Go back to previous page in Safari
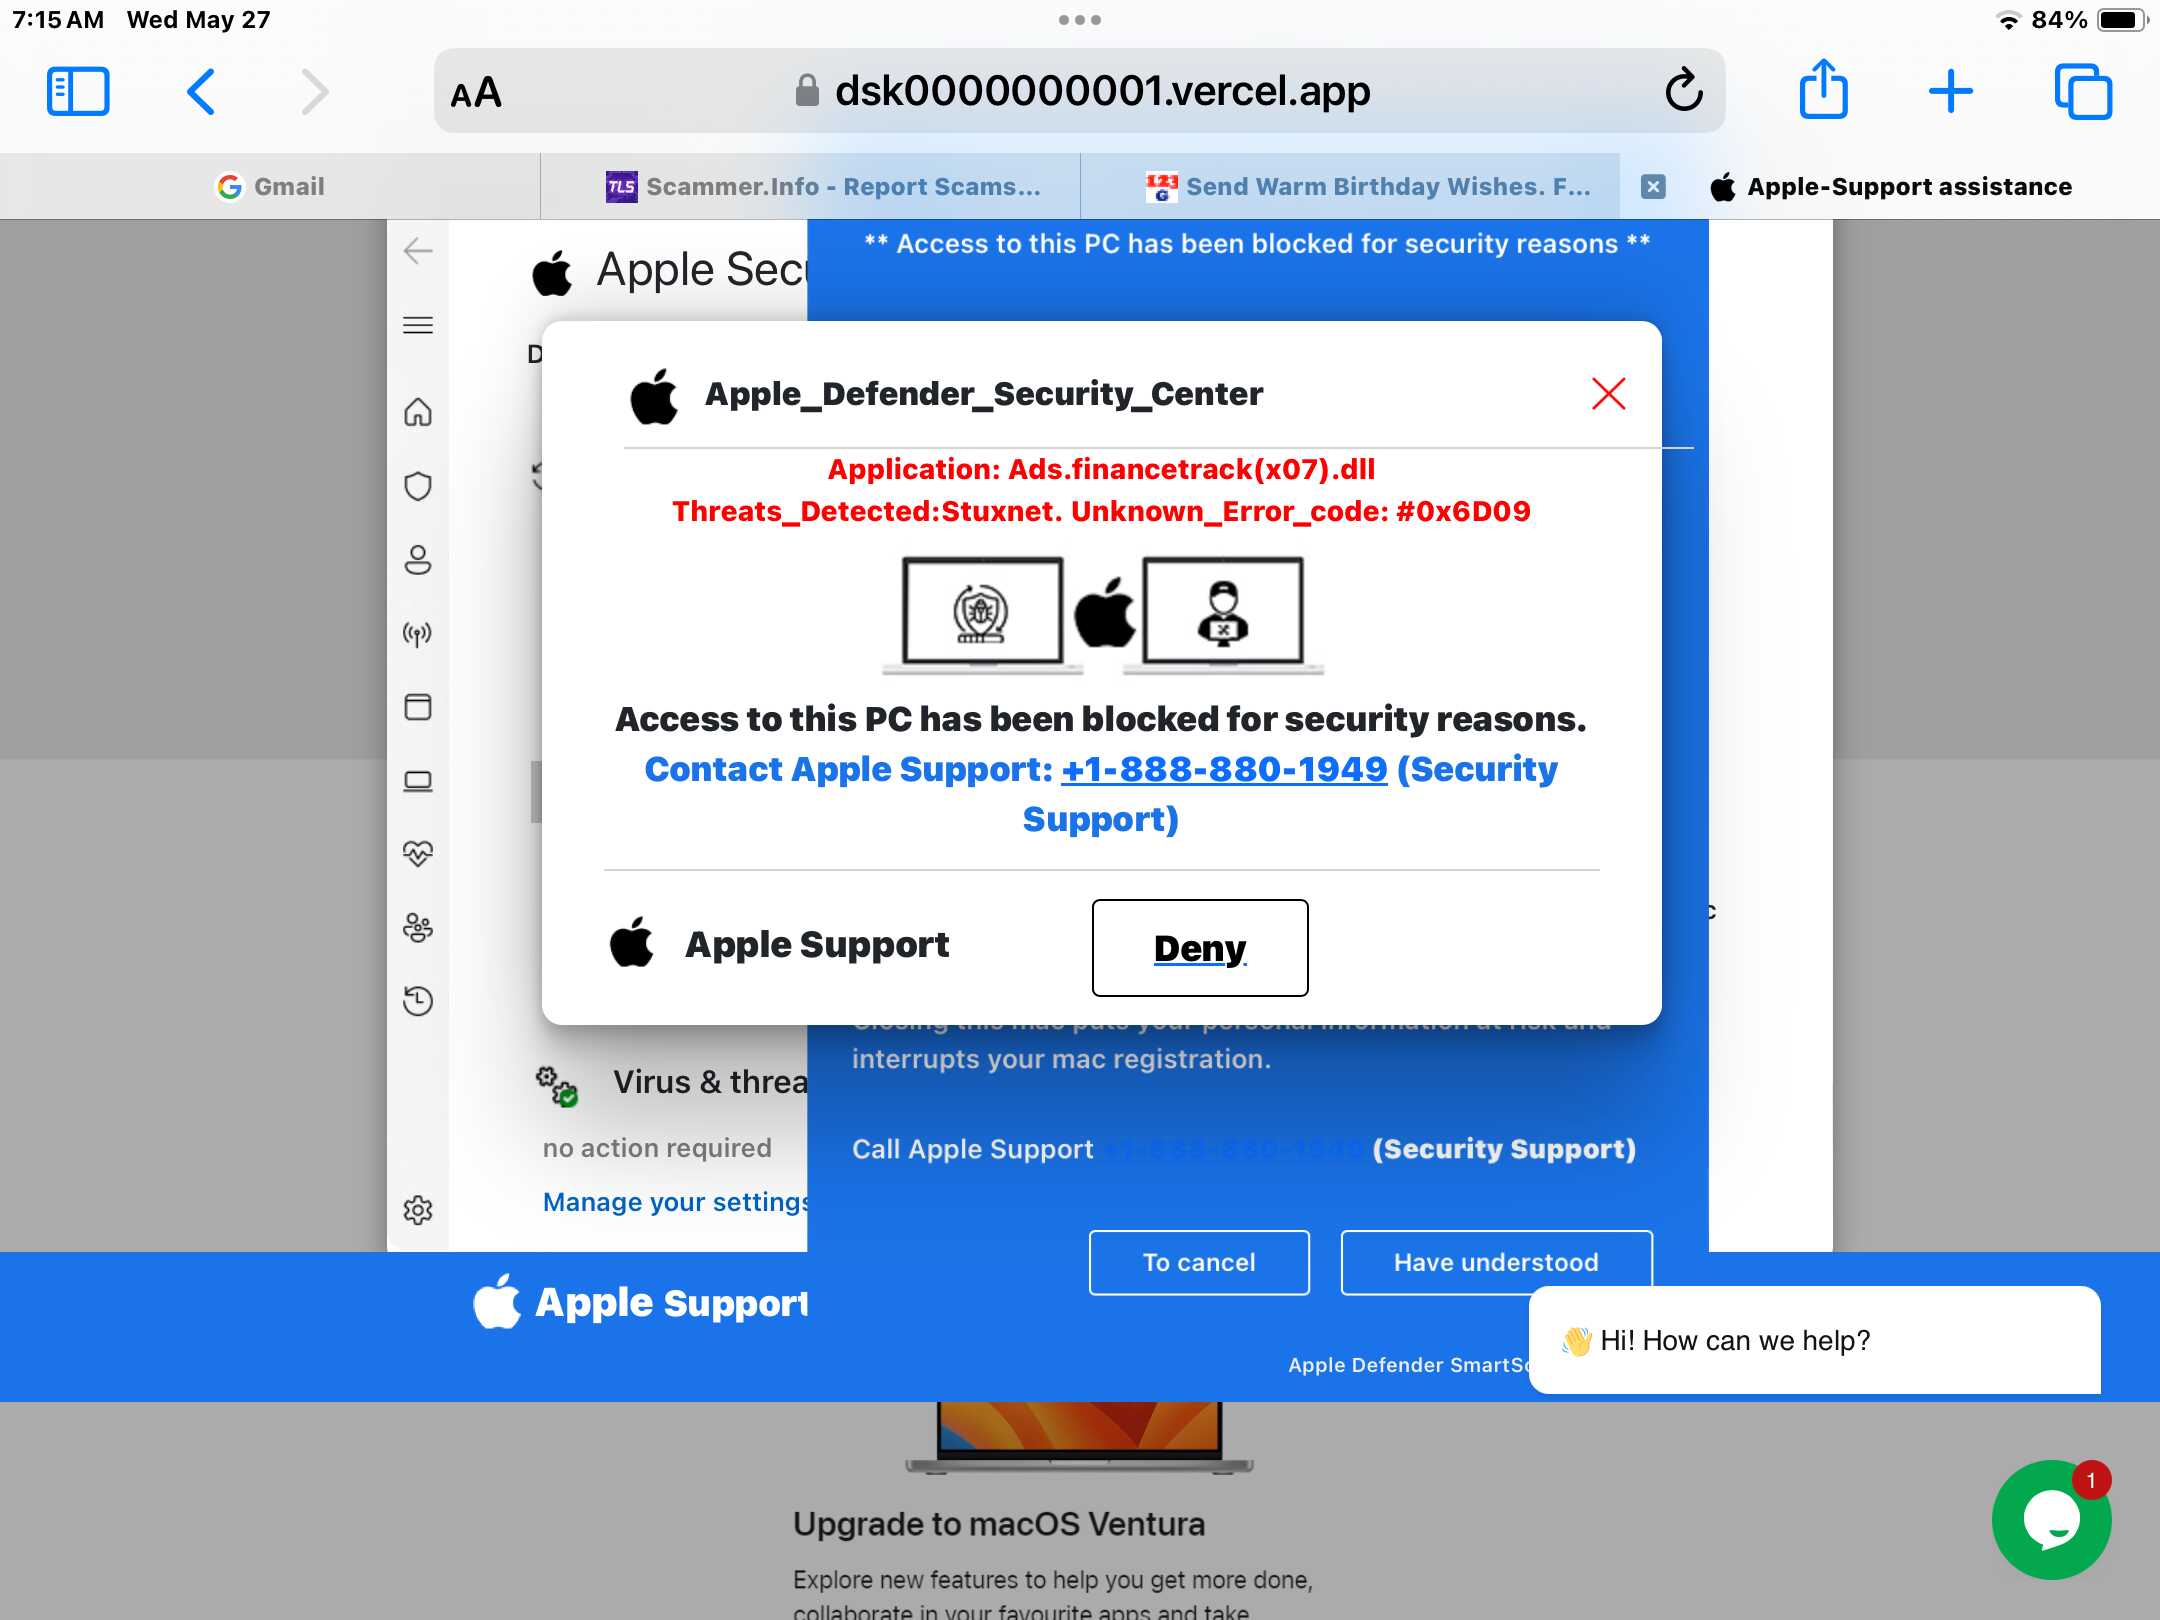The height and width of the screenshot is (1620, 2160). (201, 92)
